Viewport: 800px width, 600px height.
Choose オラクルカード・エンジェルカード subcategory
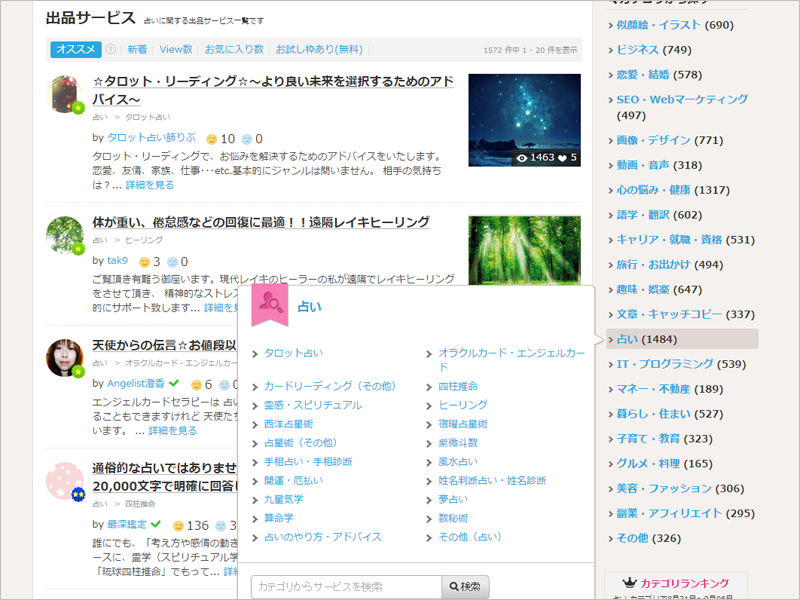(x=512, y=360)
